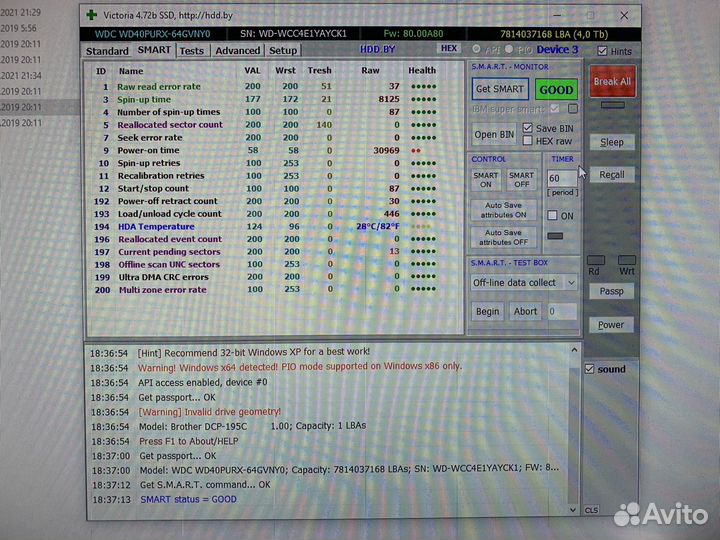The height and width of the screenshot is (540, 720).
Task: Click the CLS clear log button
Action: [592, 509]
